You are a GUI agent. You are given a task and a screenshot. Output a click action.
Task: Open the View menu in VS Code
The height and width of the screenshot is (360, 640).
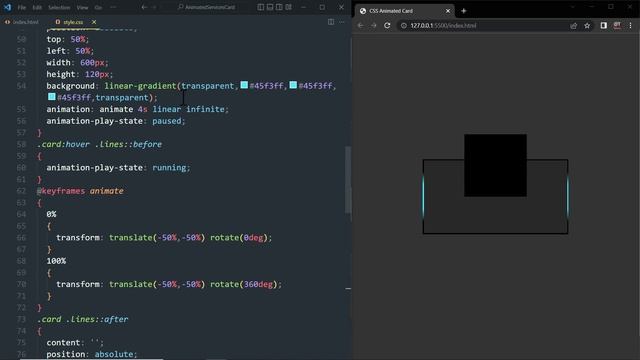tap(82, 7)
